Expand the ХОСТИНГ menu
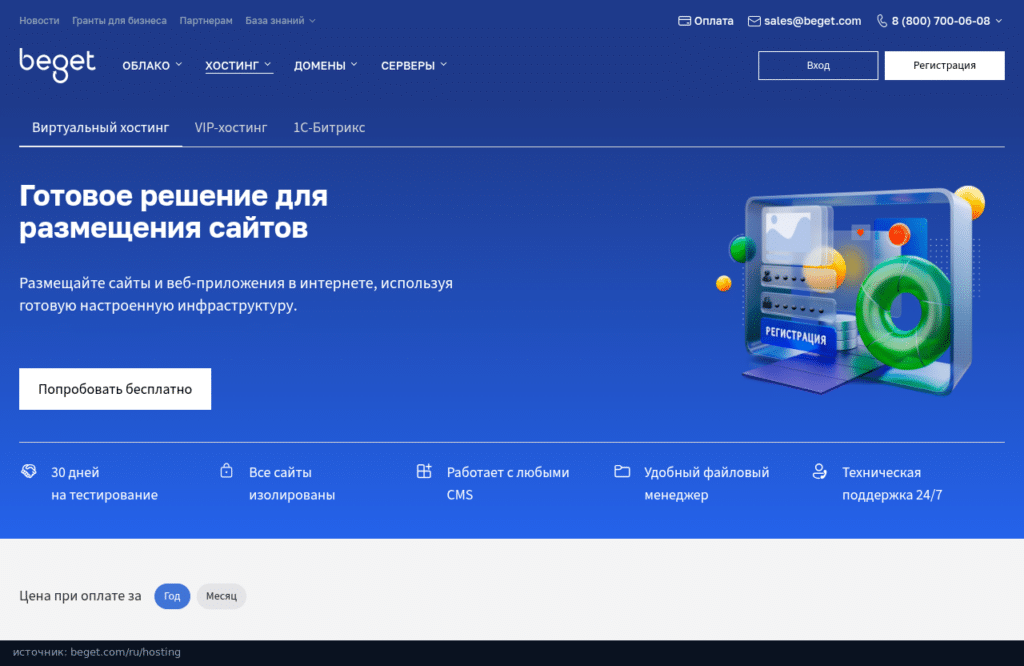The width and height of the screenshot is (1024, 666). pyautogui.click(x=238, y=65)
